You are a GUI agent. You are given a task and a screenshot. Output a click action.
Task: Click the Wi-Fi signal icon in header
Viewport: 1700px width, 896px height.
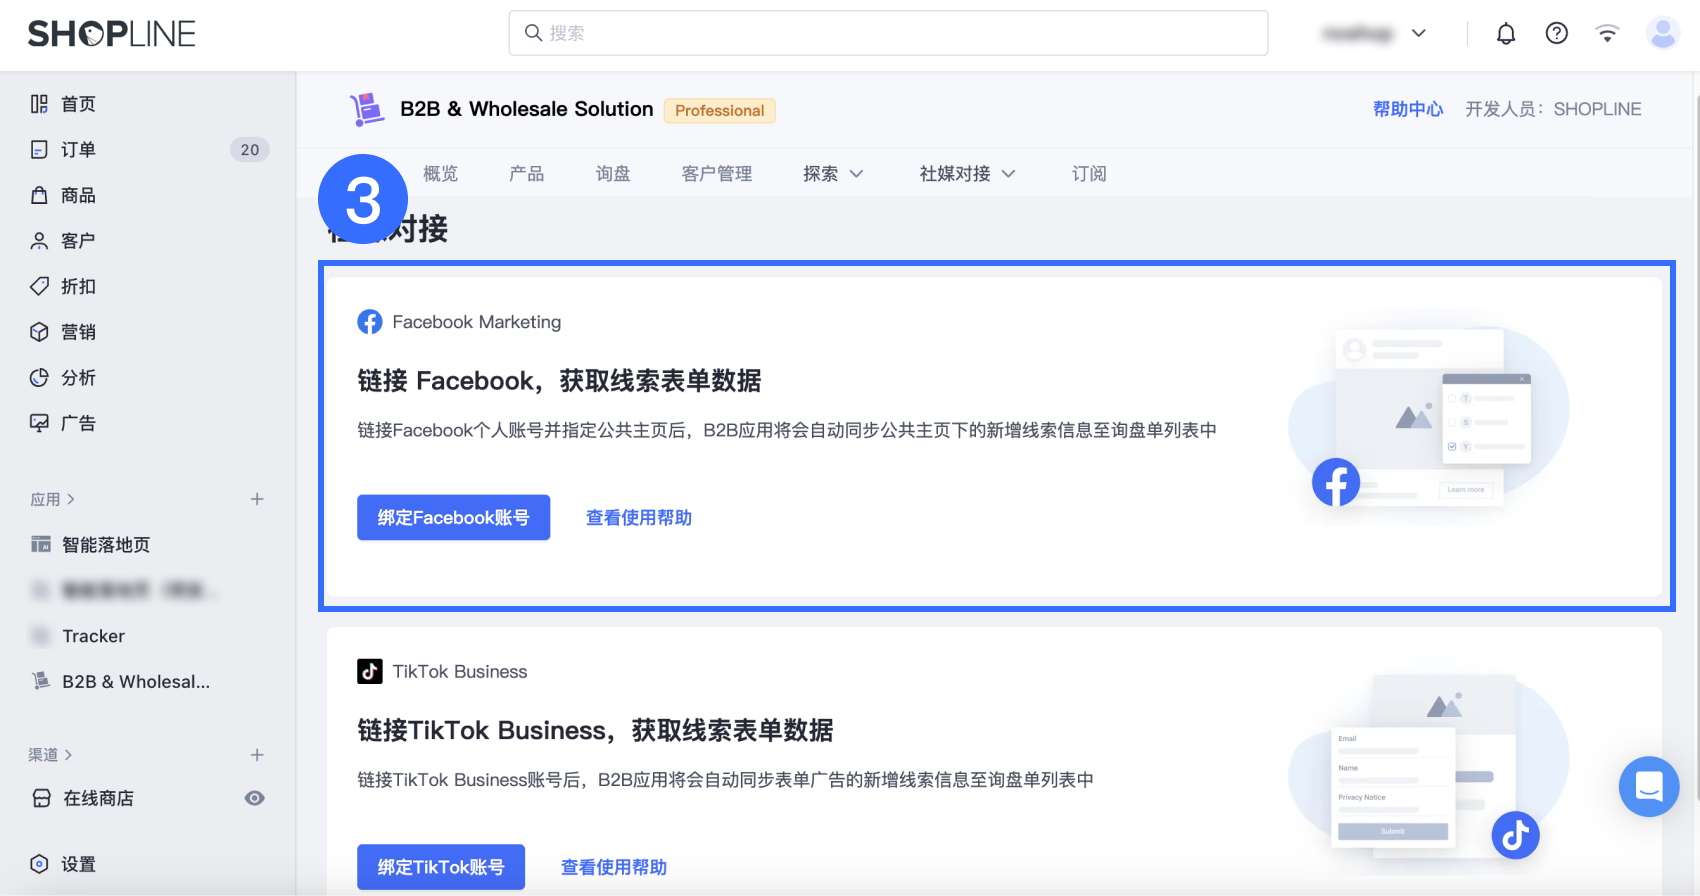tap(1607, 34)
